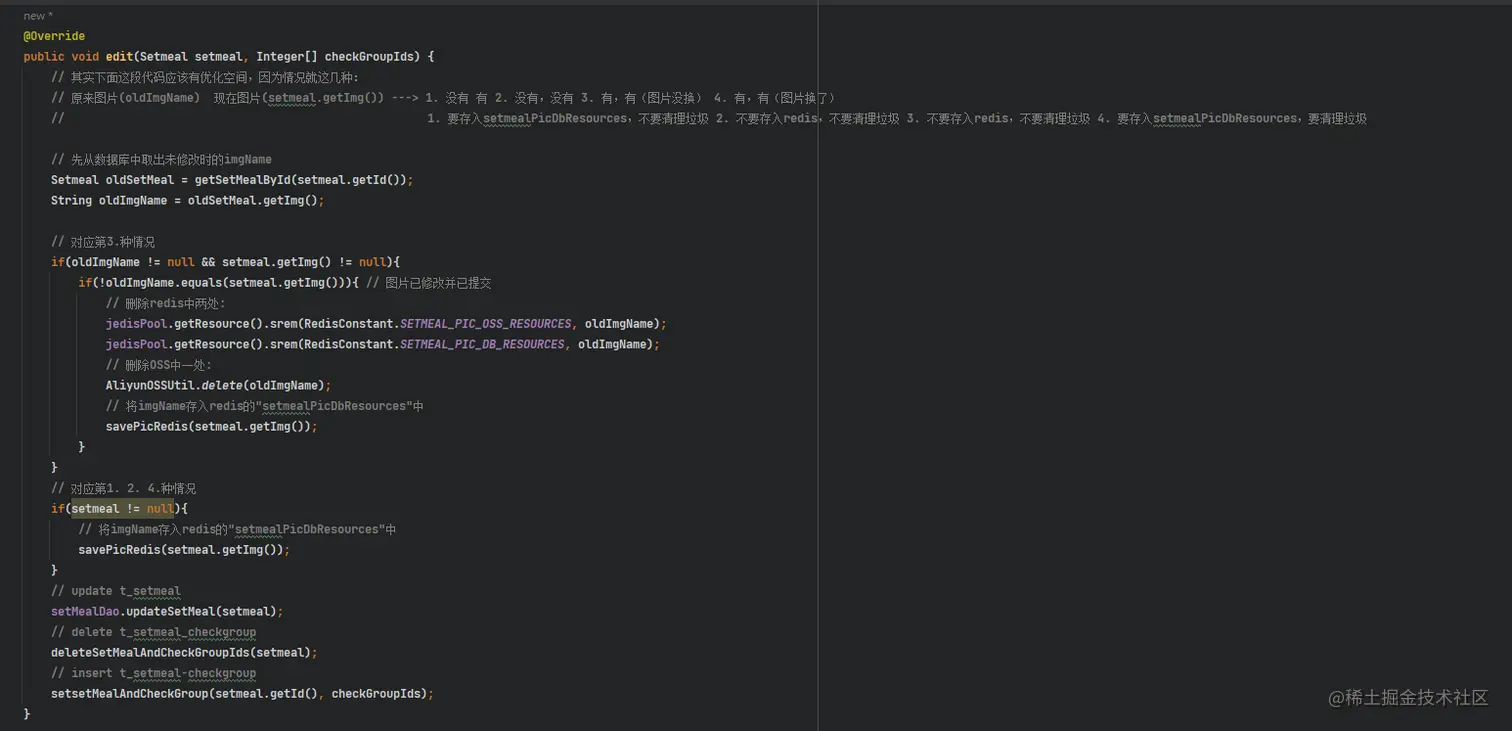Click the trailing comment "图片已修改并已提交"

pyautogui.click(x=428, y=283)
